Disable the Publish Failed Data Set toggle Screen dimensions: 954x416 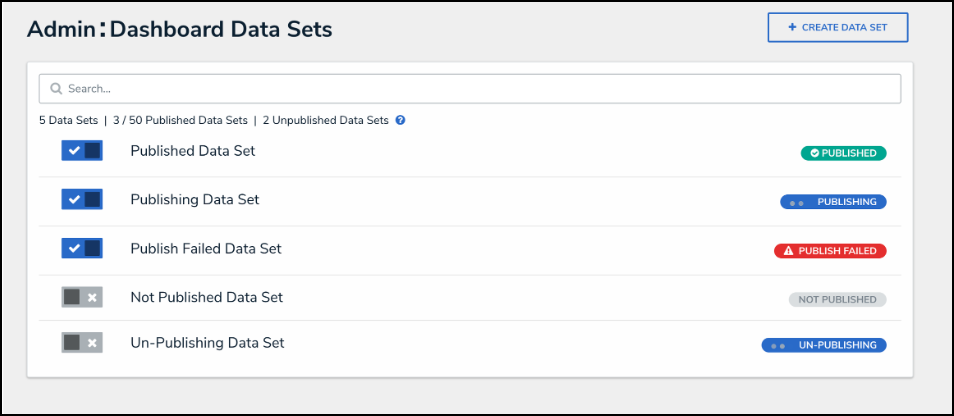click(82, 248)
